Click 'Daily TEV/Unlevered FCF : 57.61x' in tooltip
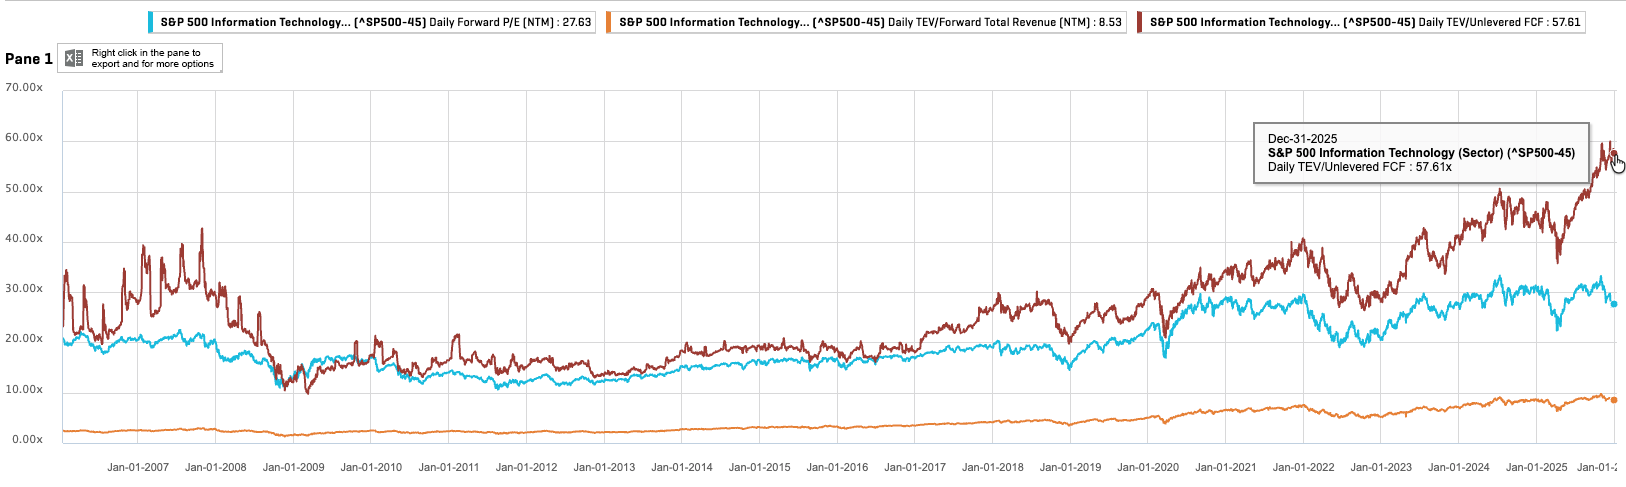 1360,167
